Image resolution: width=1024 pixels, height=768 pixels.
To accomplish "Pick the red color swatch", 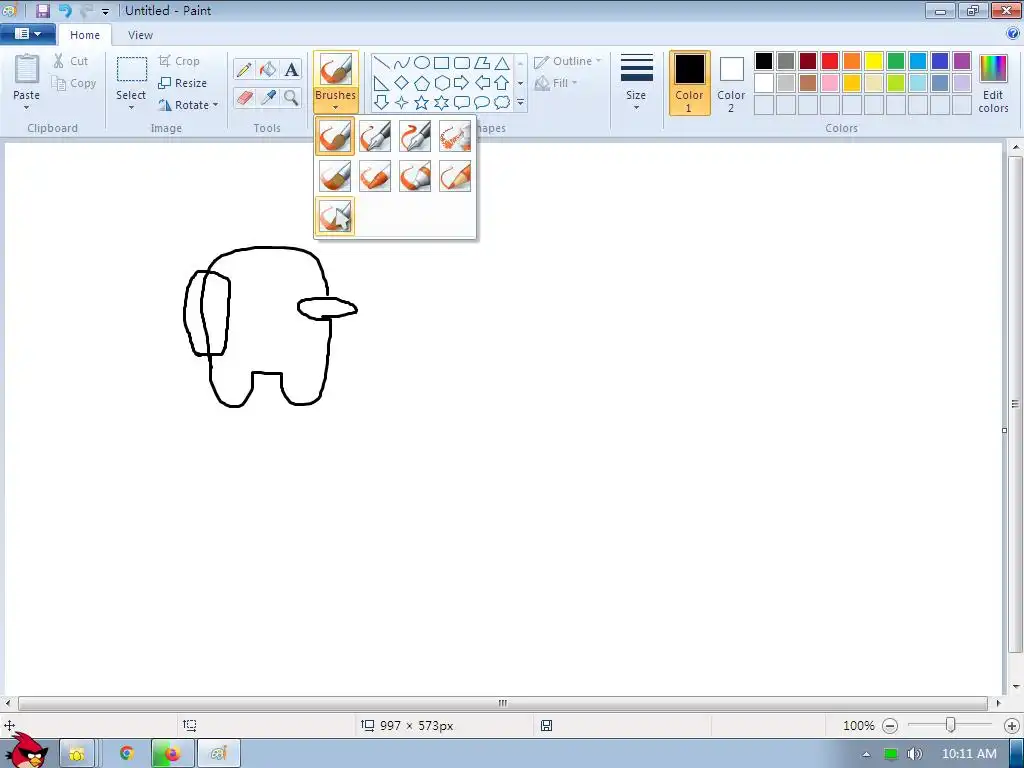I will click(x=830, y=61).
